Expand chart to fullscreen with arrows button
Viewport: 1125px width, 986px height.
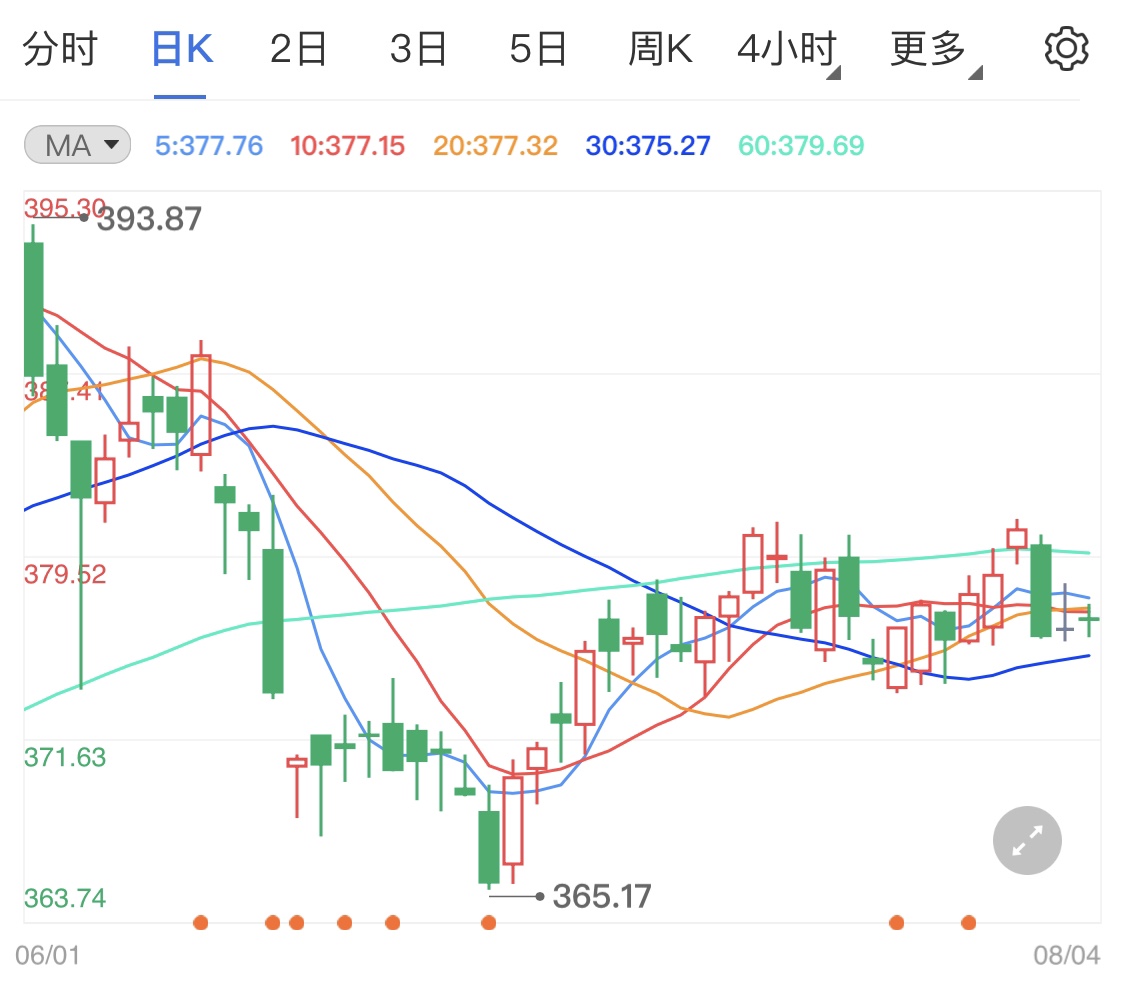(1027, 840)
